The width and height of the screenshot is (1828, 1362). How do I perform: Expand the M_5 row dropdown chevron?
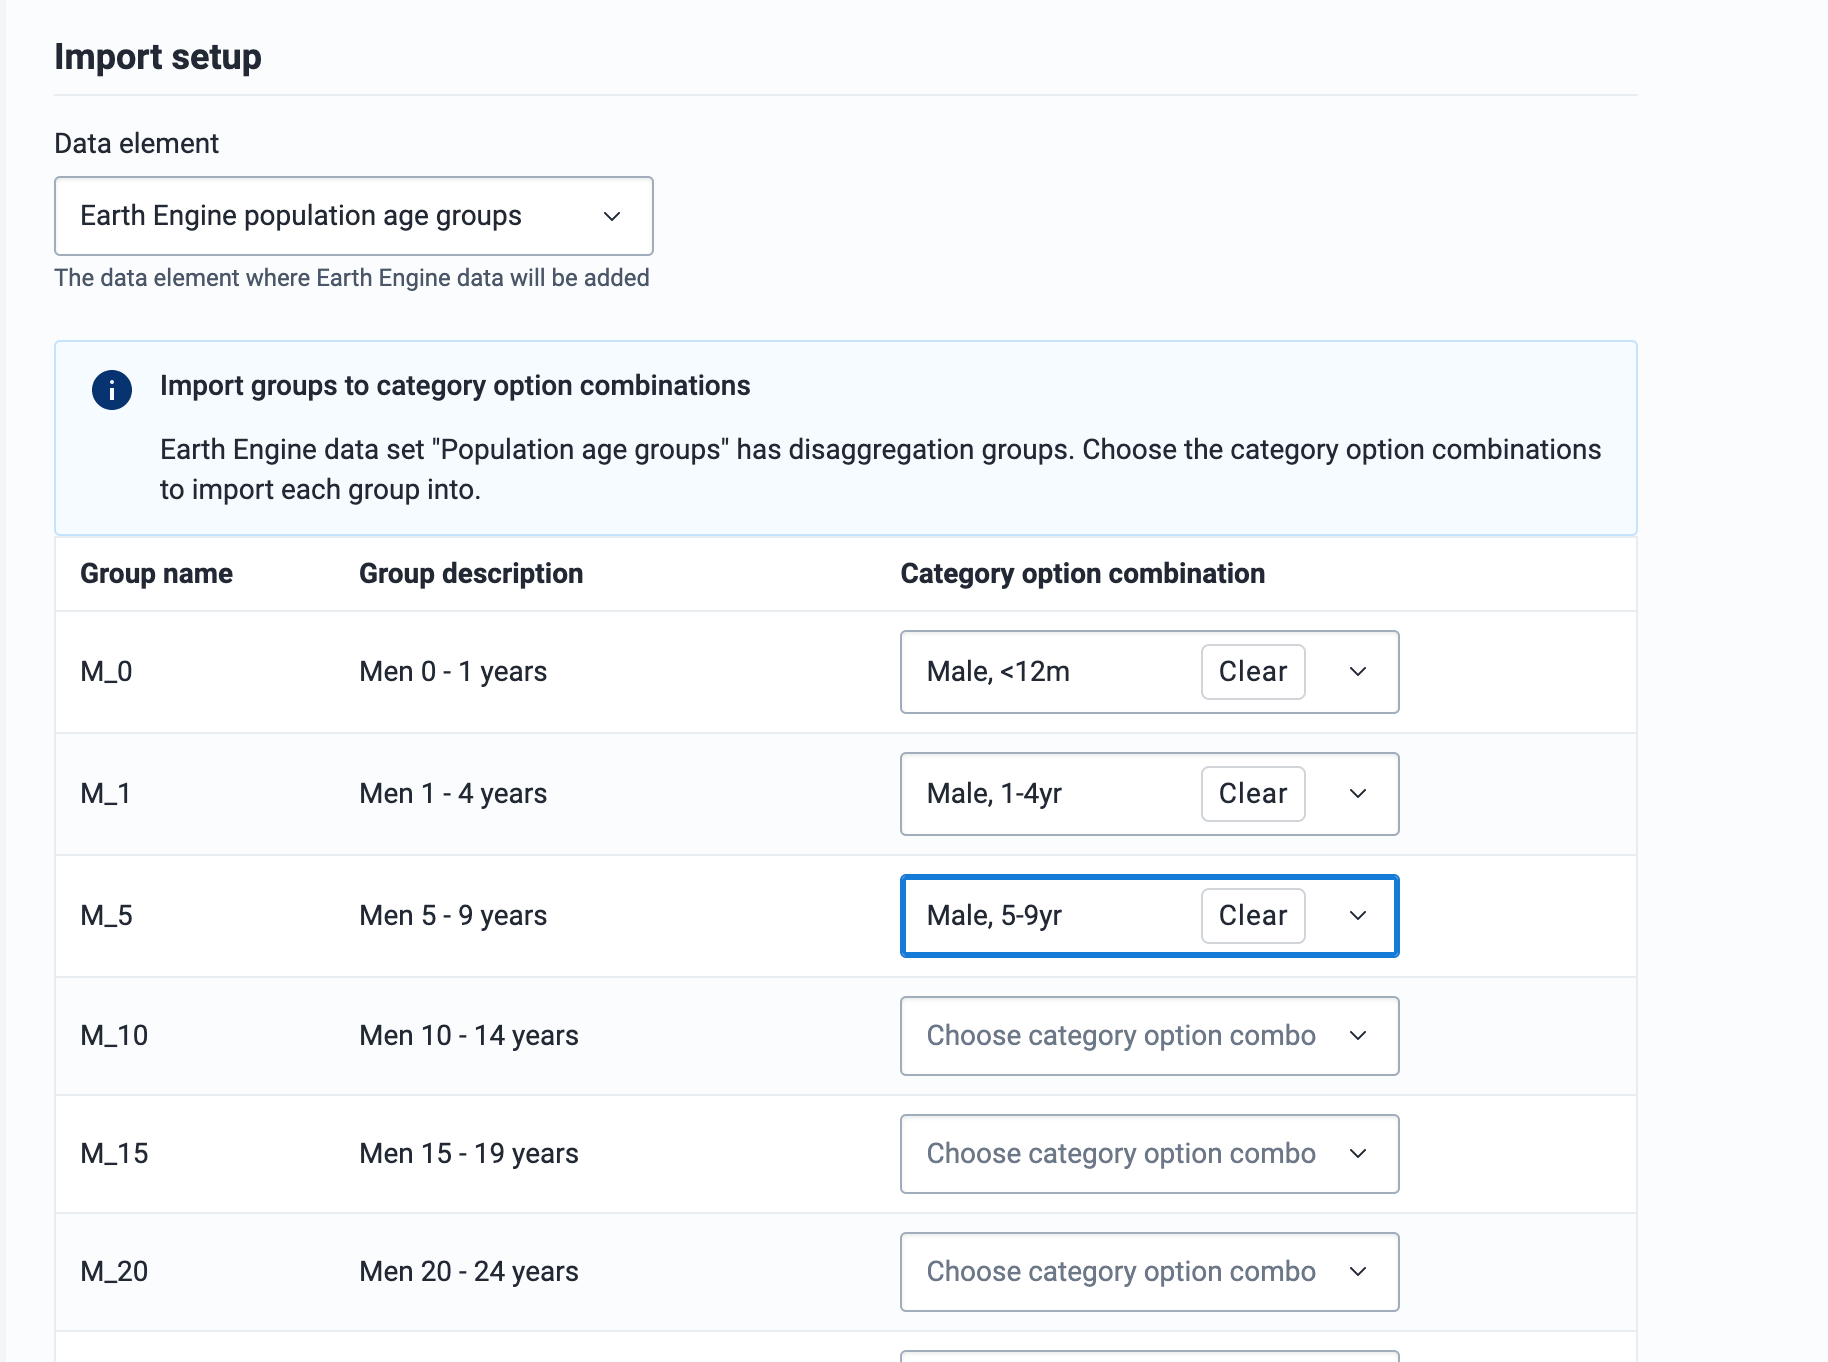[x=1357, y=916]
